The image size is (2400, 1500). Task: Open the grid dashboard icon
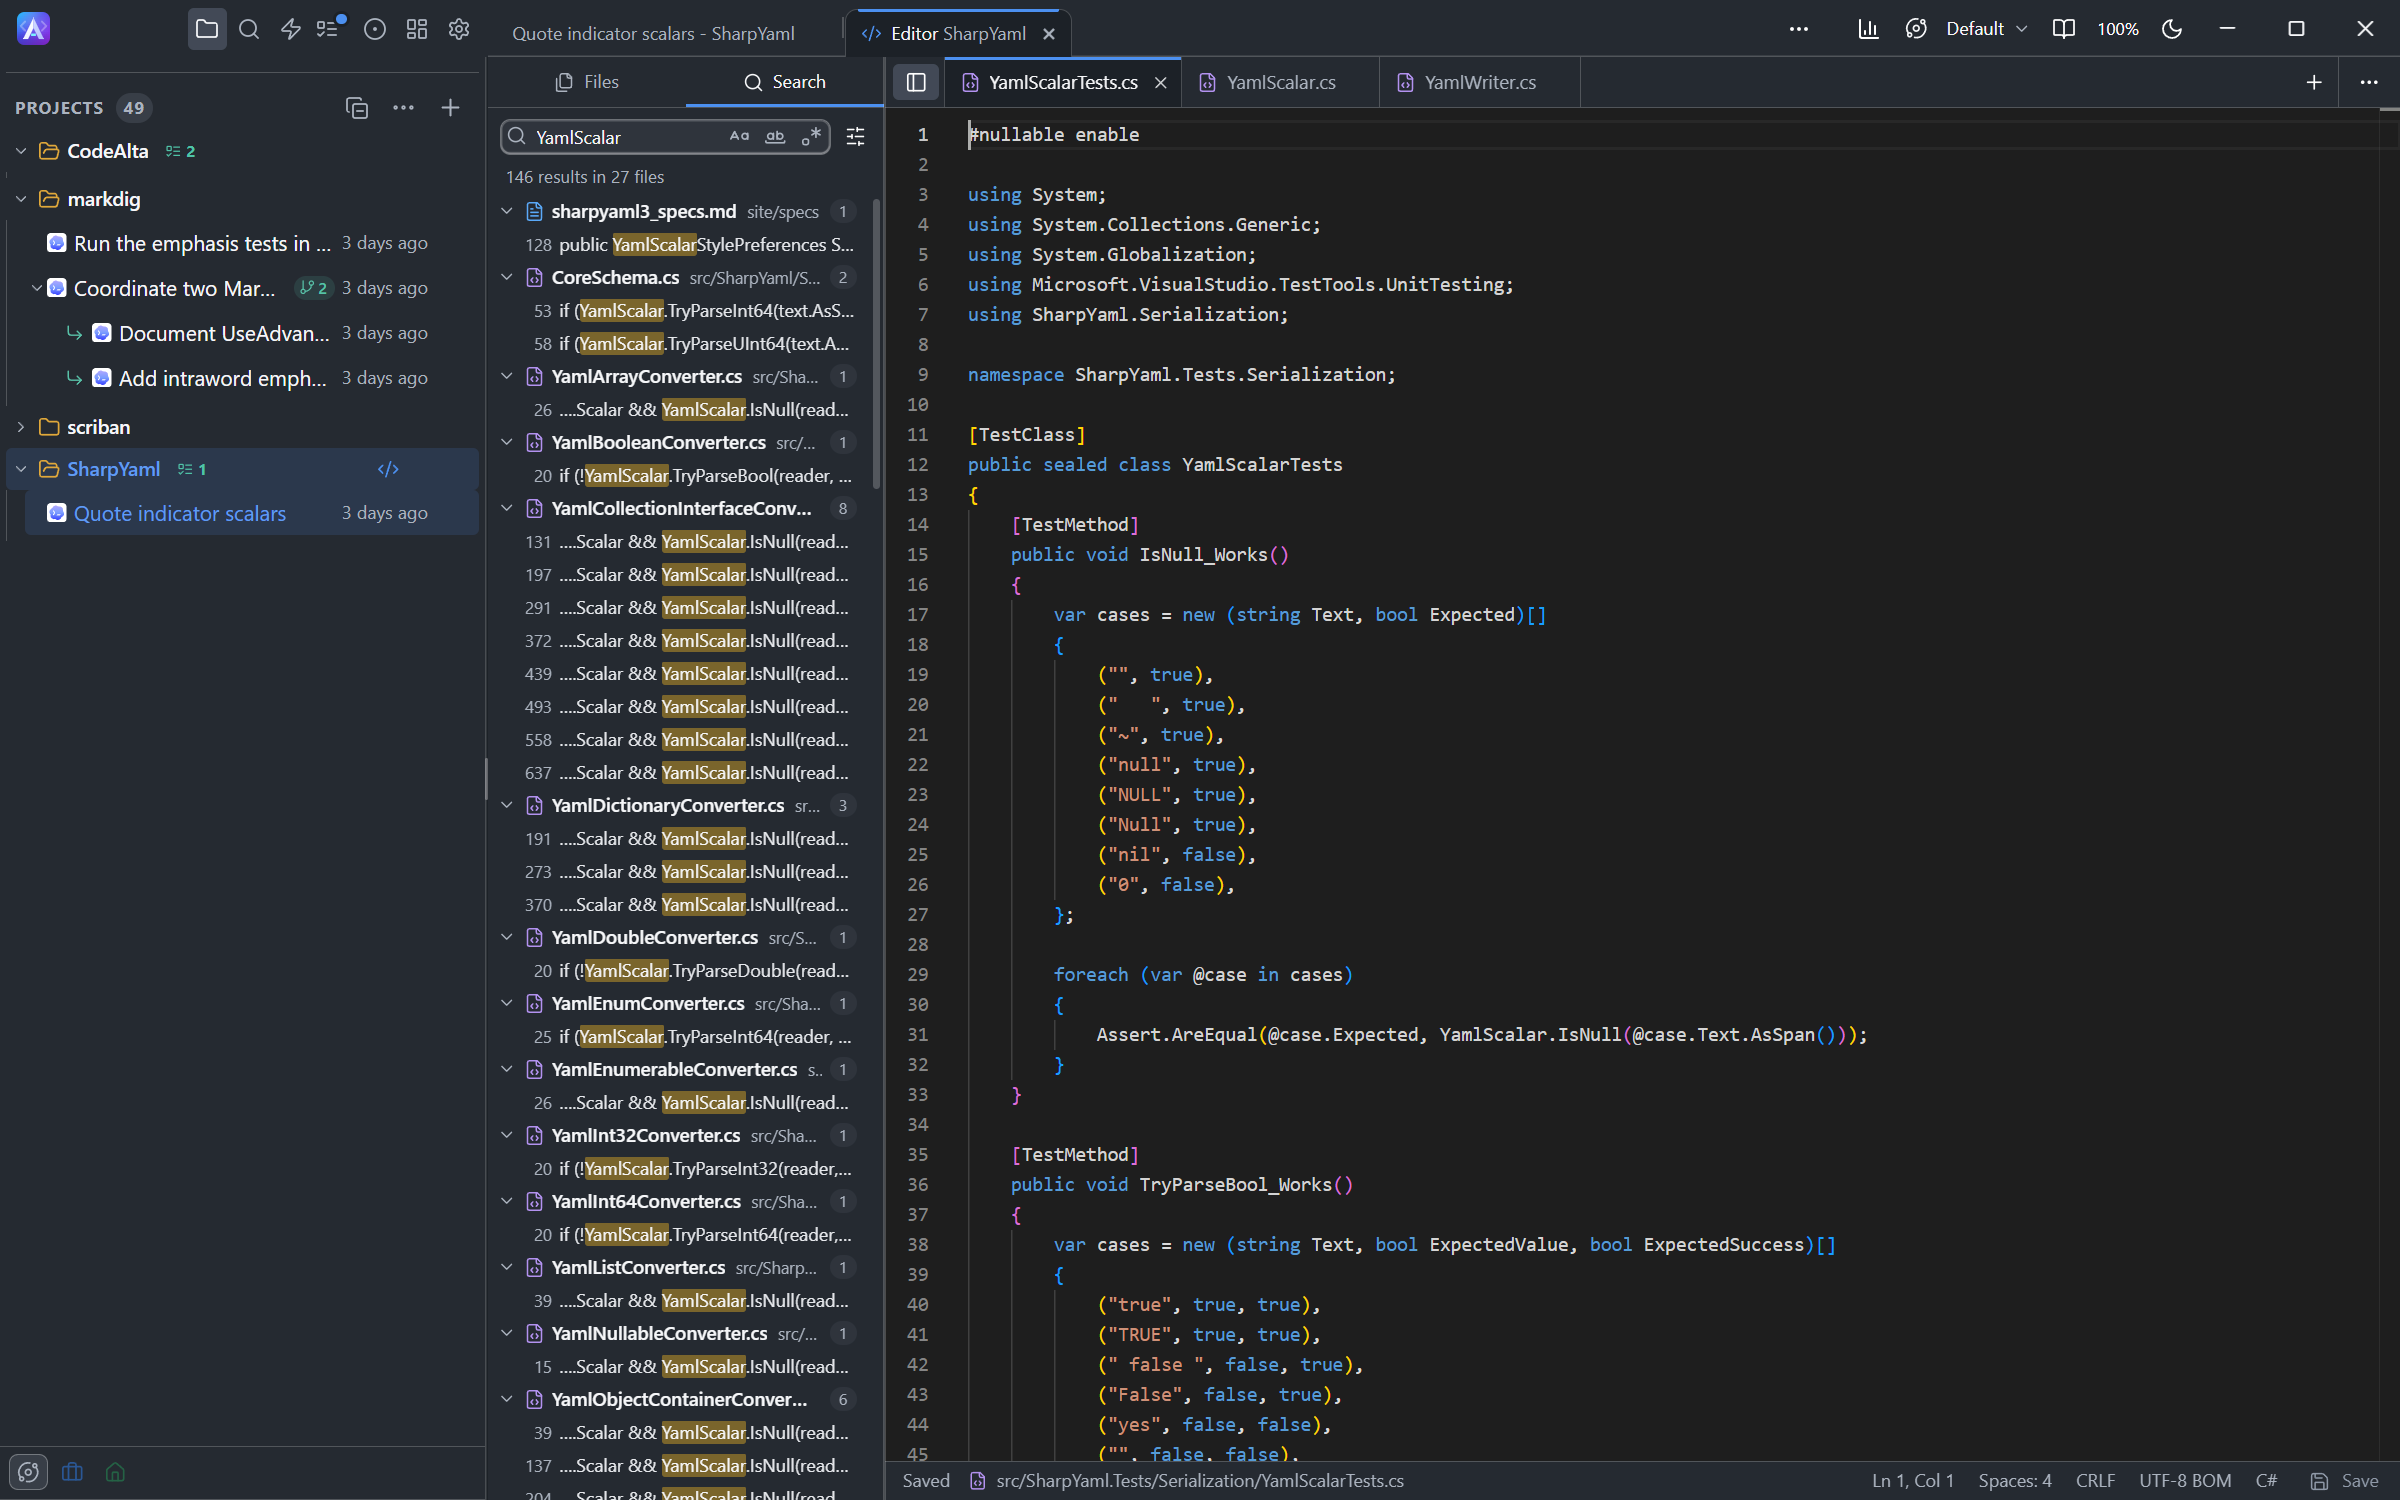pos(417,29)
